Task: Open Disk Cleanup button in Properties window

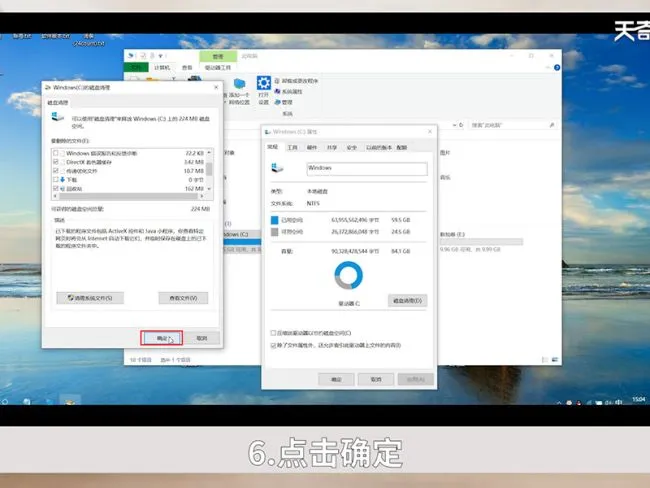Action: [x=407, y=301]
